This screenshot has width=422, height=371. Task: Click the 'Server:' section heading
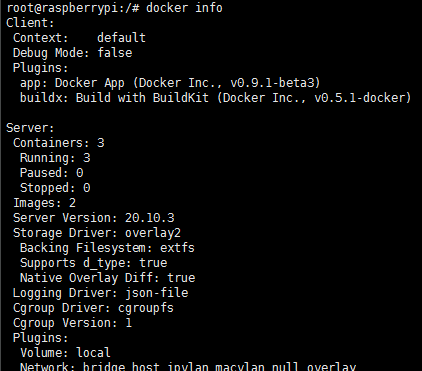(30, 128)
